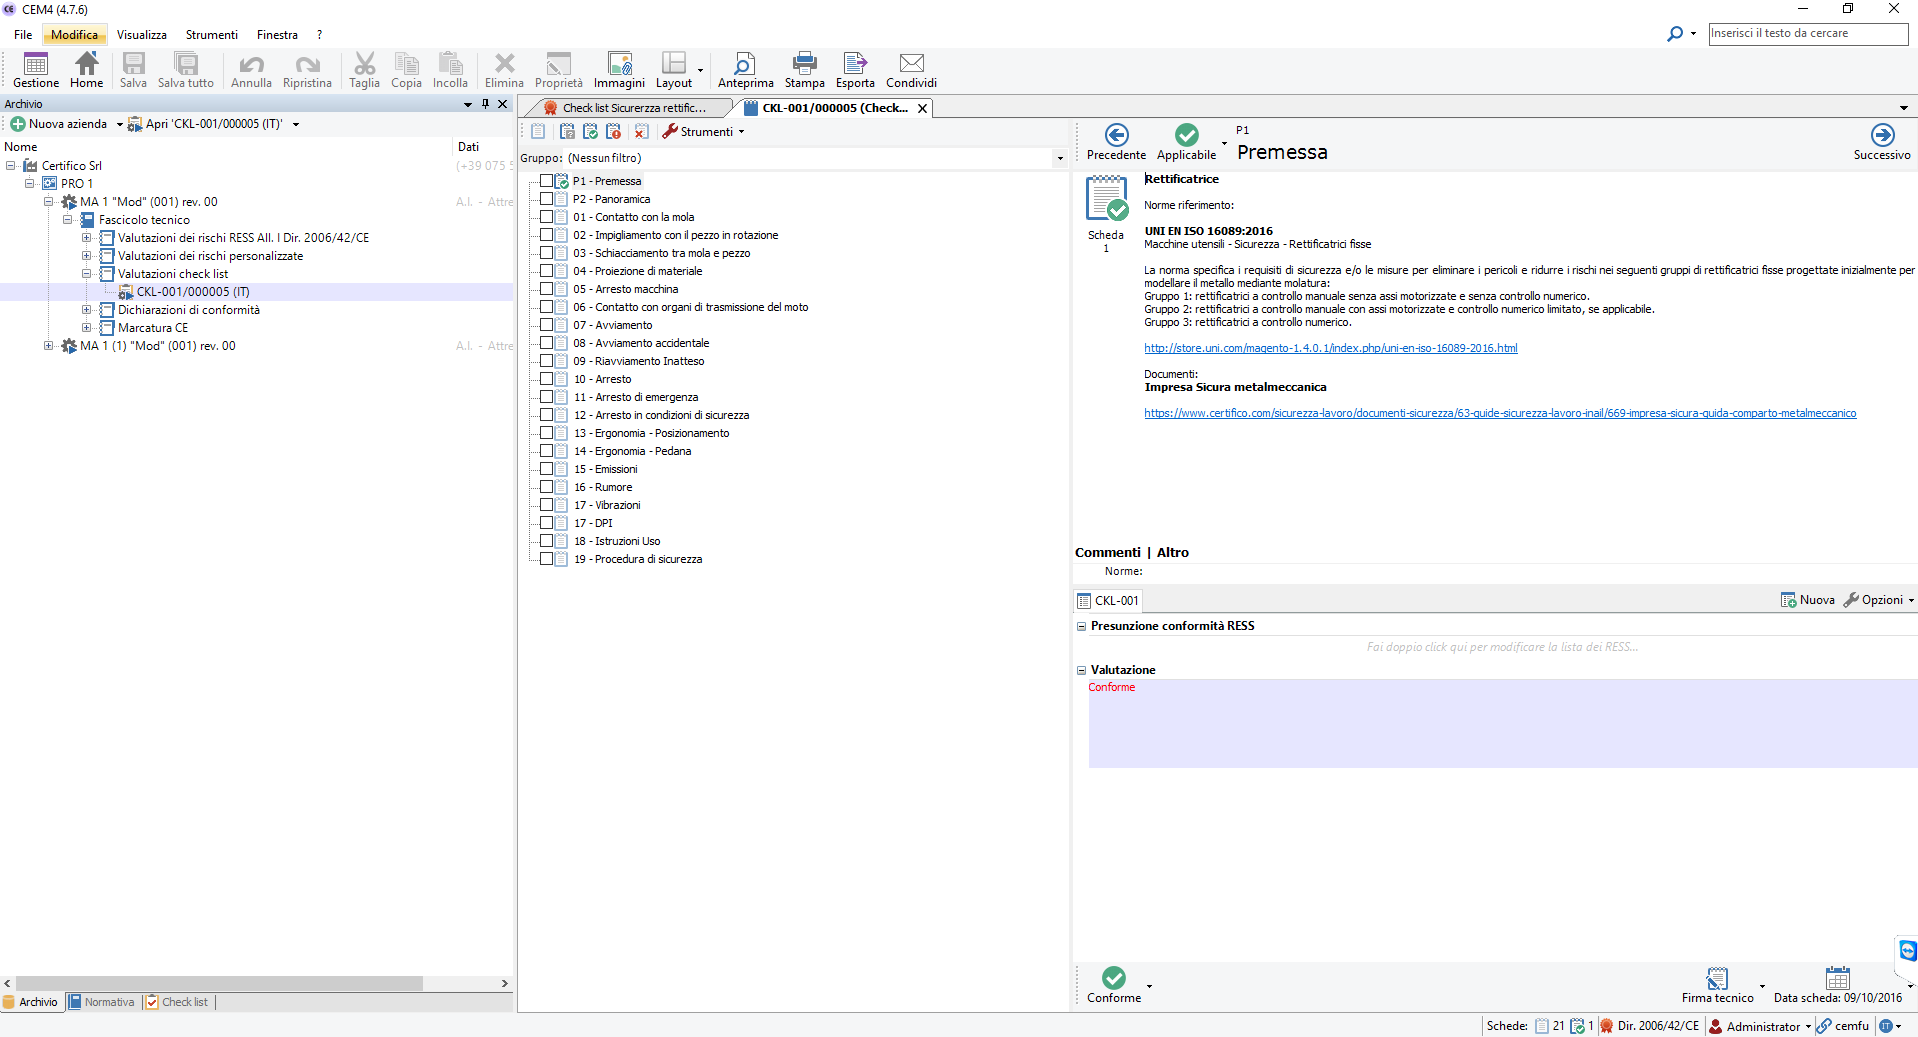This screenshot has width=1918, height=1037.
Task: Enable the 'P2 - Panoramica' checkbox
Action: [547, 199]
